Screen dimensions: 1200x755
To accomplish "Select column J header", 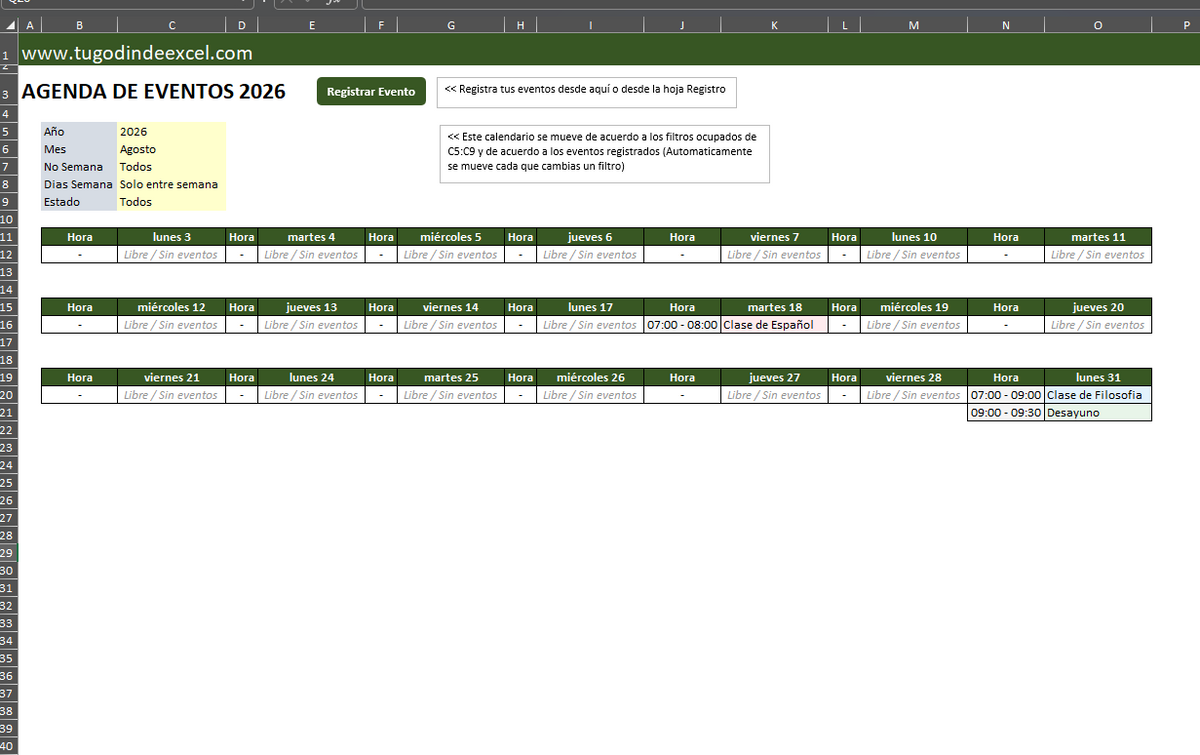I will coord(682,26).
